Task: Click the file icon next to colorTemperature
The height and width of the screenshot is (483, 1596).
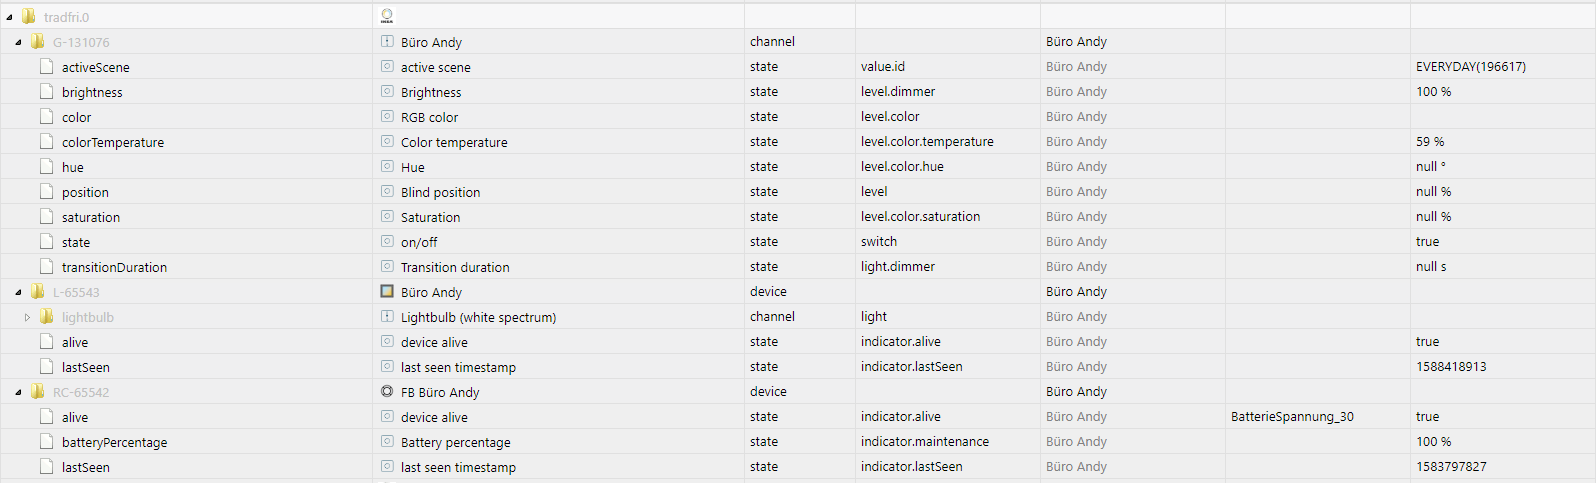Action: (x=46, y=141)
